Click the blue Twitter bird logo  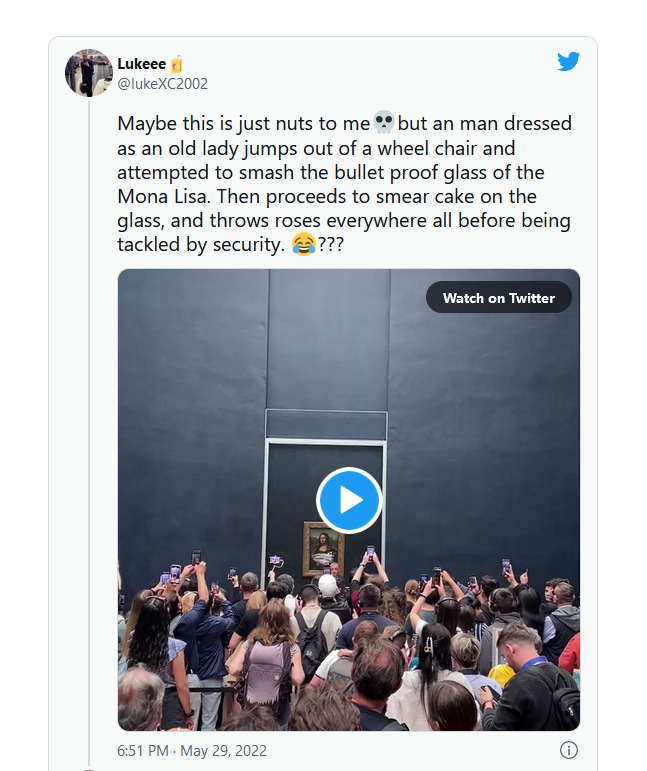568,62
